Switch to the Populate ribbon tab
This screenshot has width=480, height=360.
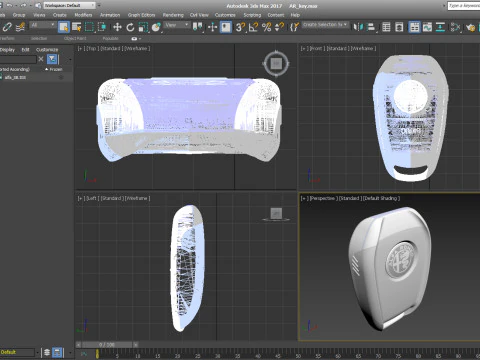pos(110,39)
